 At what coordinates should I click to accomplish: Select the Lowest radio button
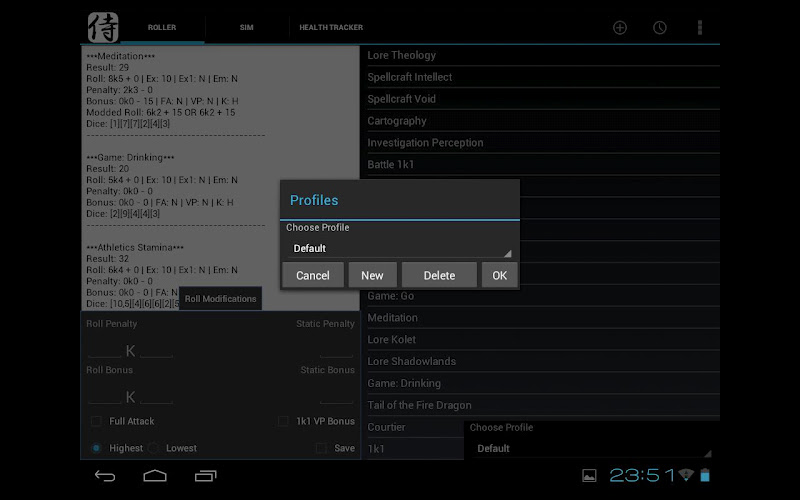click(x=153, y=448)
